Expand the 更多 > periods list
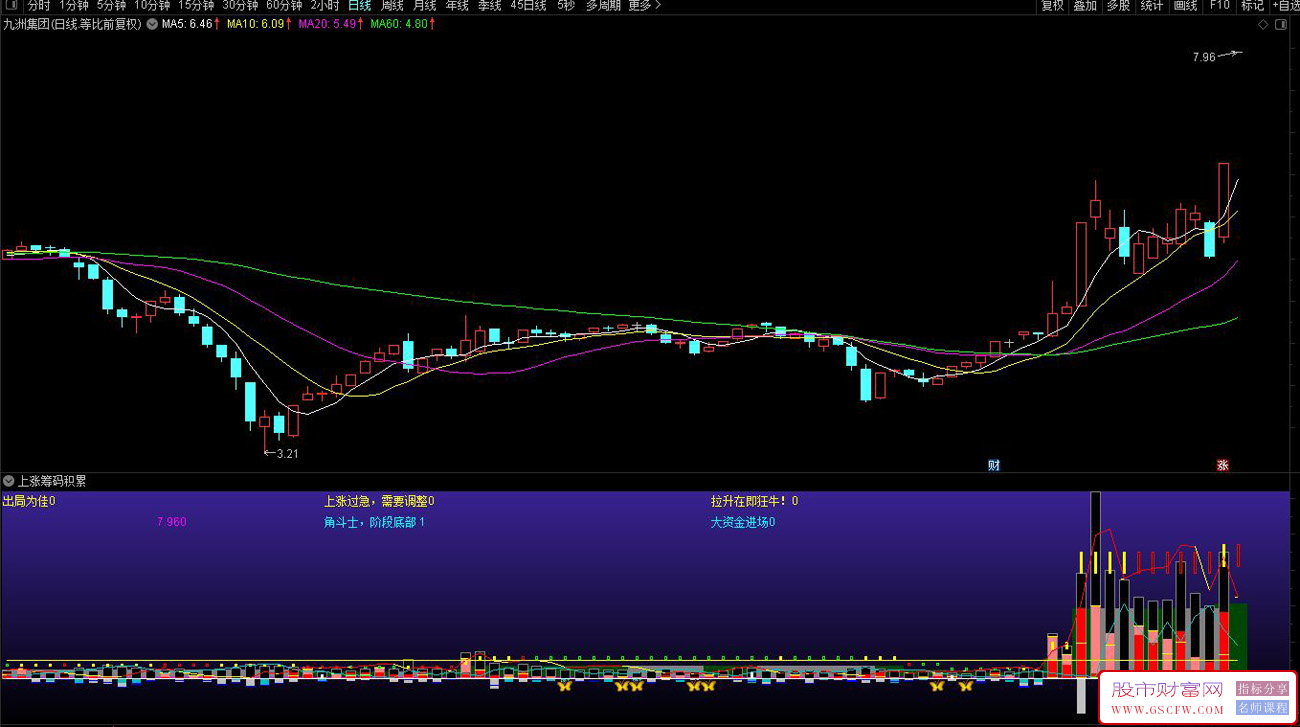 (644, 6)
